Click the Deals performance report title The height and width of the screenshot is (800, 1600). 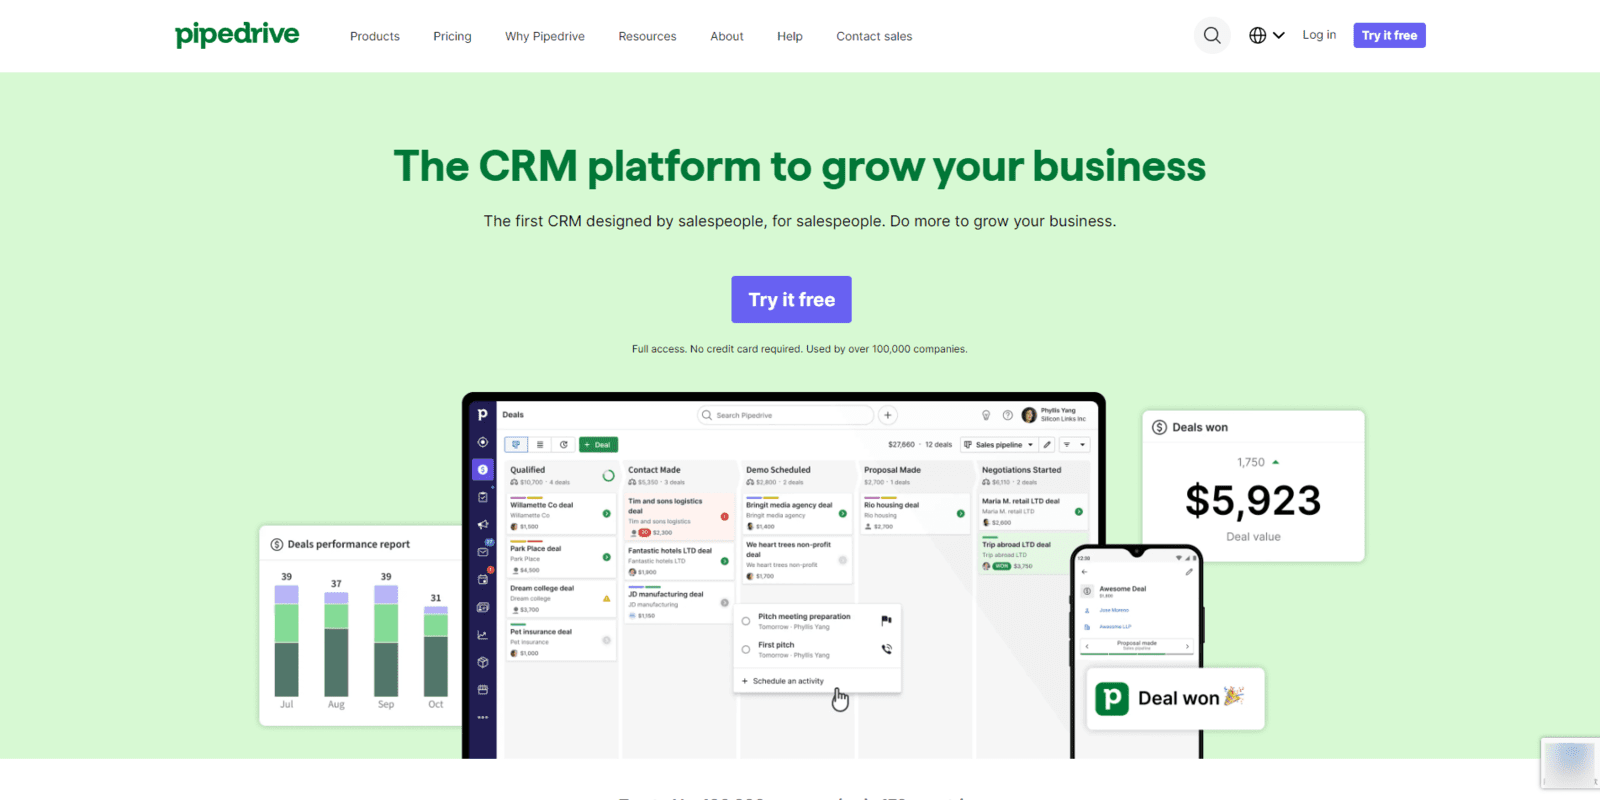point(348,544)
